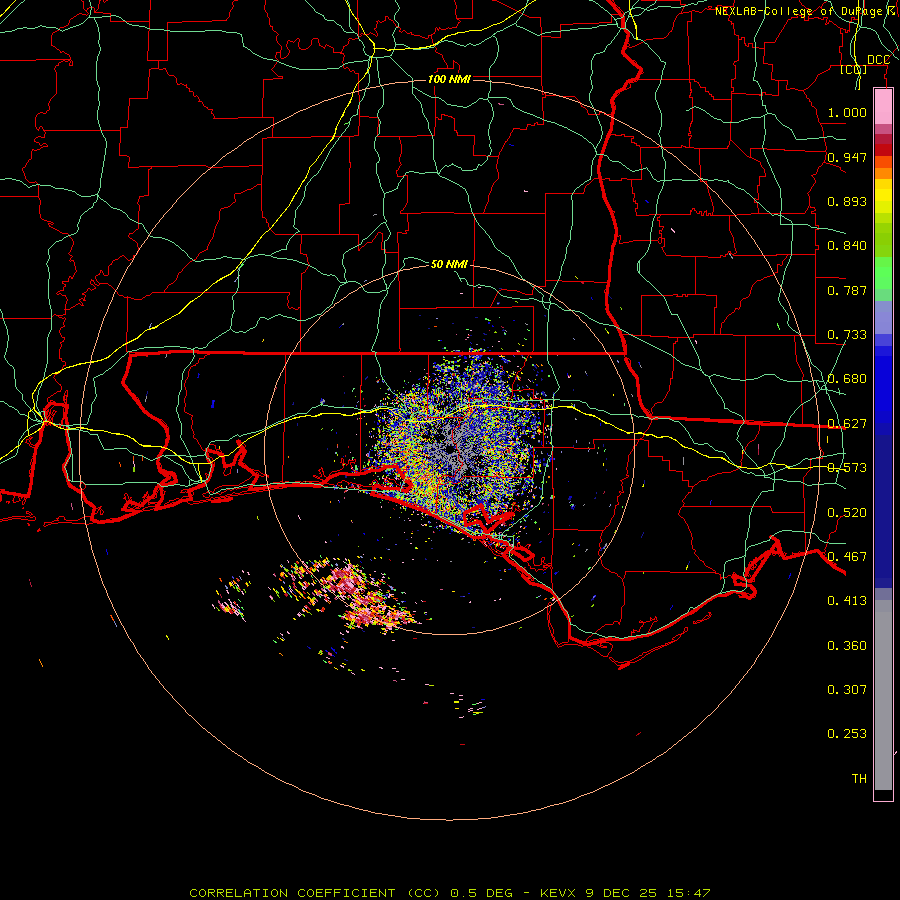
Task: Click the 1.000 value on the color scale
Action: pyautogui.click(x=847, y=112)
